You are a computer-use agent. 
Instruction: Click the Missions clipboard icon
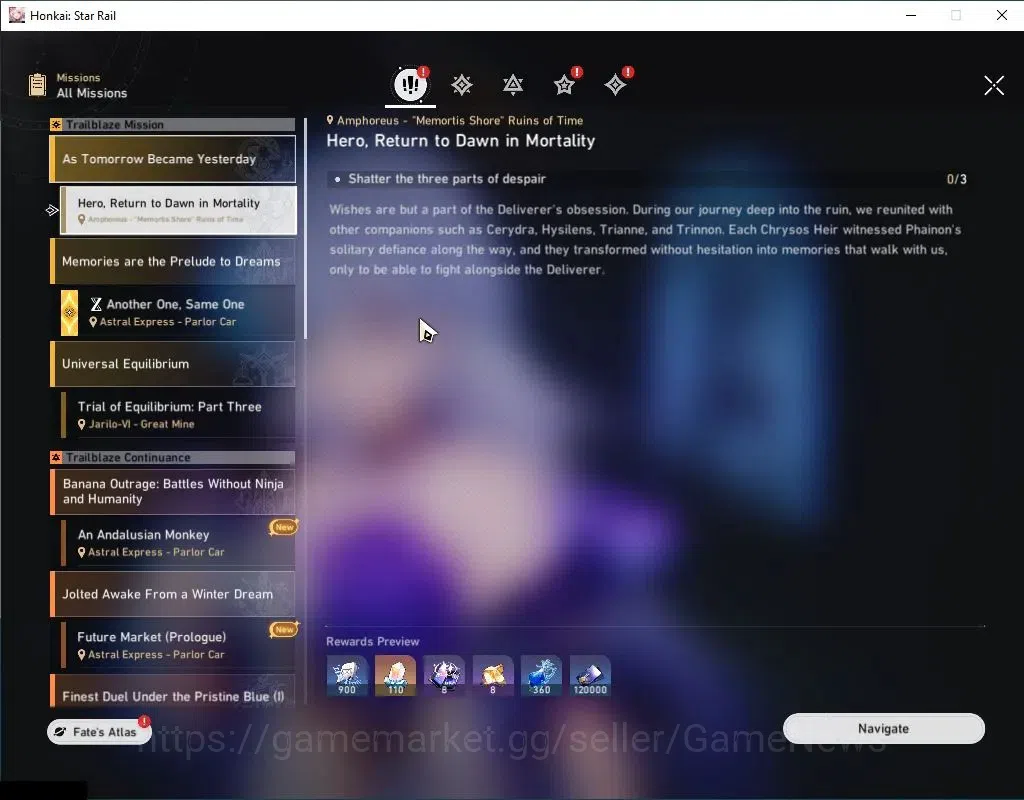click(37, 85)
